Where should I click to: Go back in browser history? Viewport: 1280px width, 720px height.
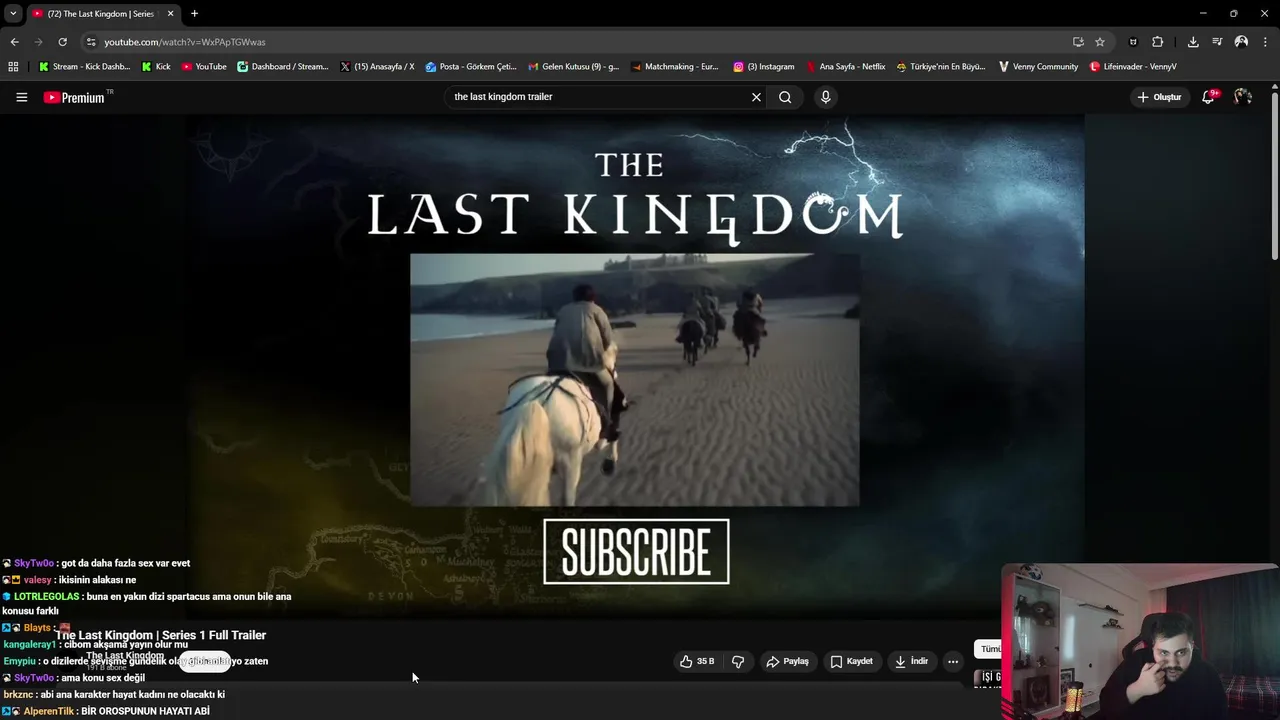14,42
